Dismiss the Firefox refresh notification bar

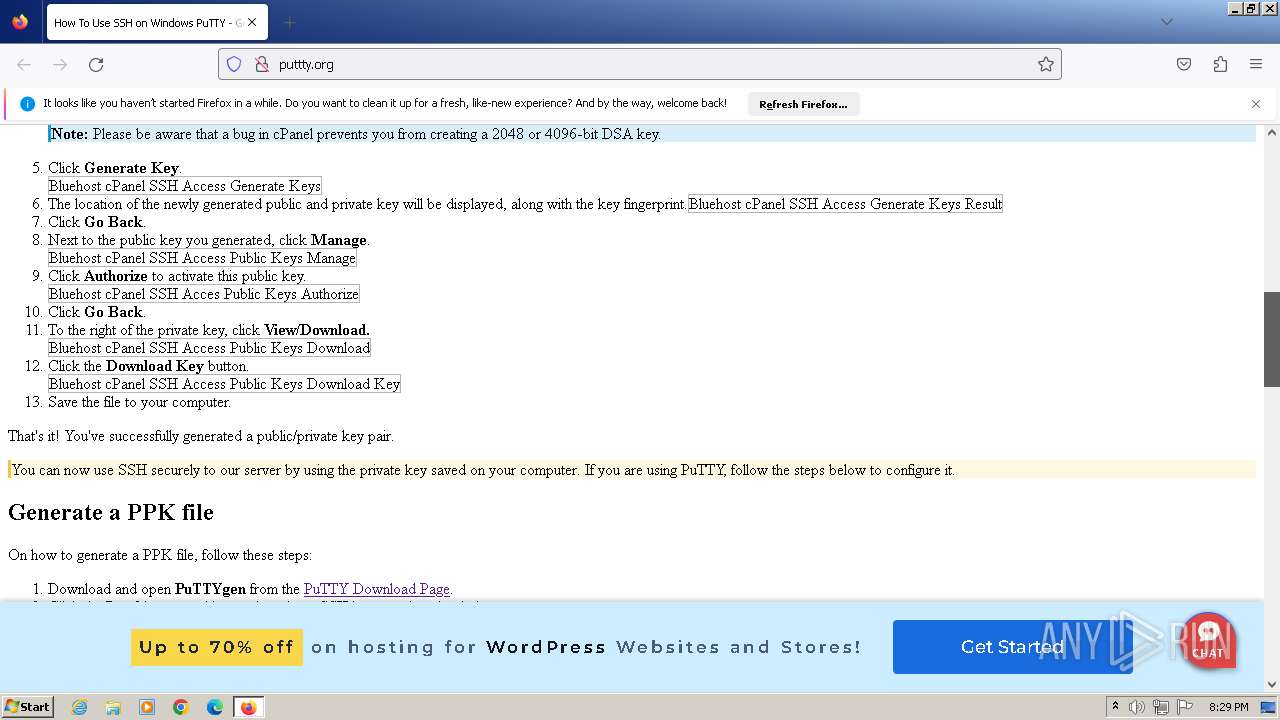pos(1256,104)
